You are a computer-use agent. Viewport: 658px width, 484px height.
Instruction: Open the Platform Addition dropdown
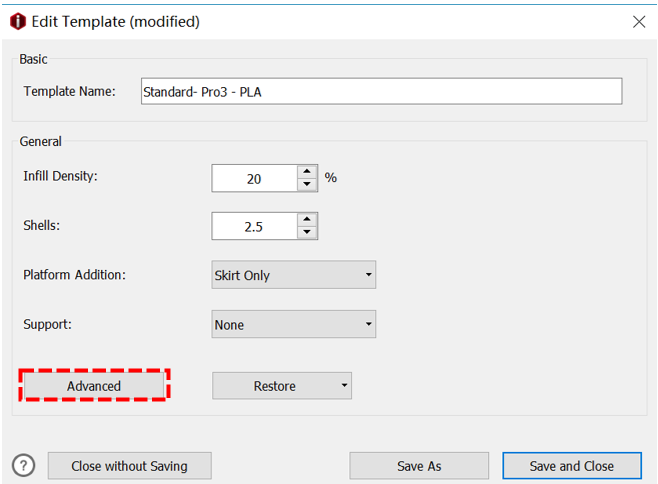[x=294, y=275]
